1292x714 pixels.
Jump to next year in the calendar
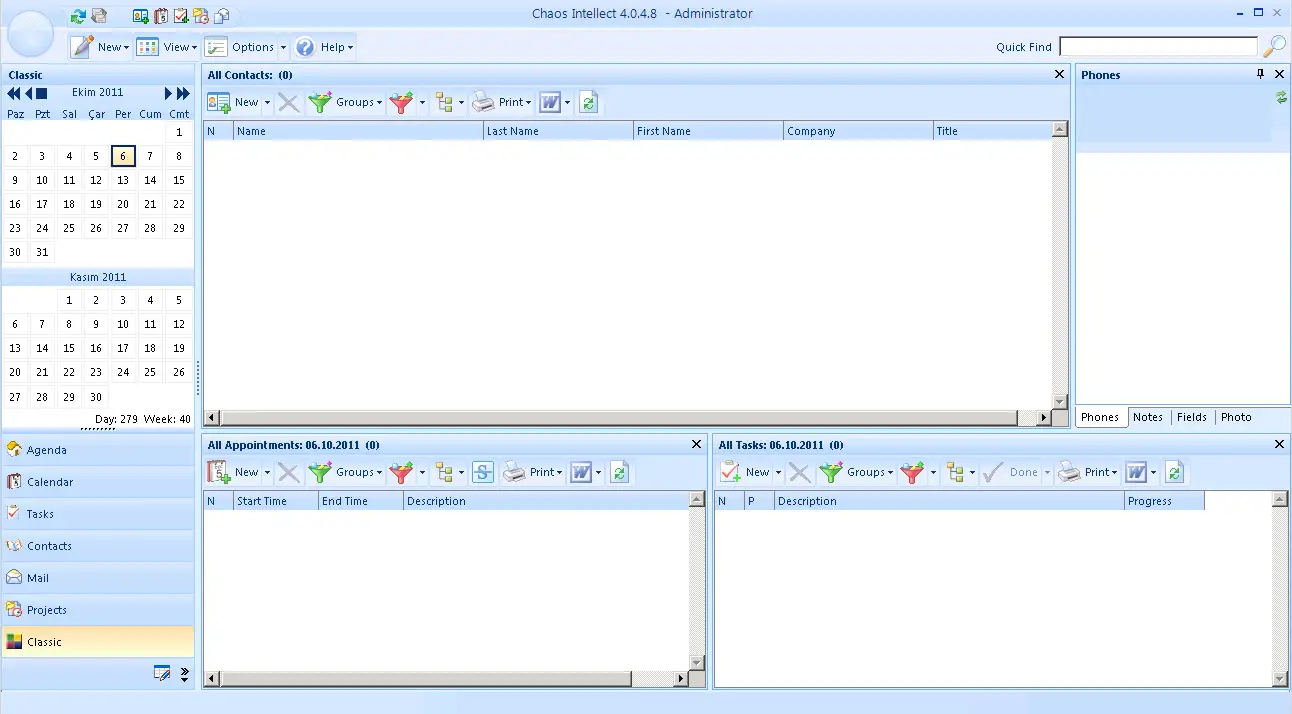(183, 93)
